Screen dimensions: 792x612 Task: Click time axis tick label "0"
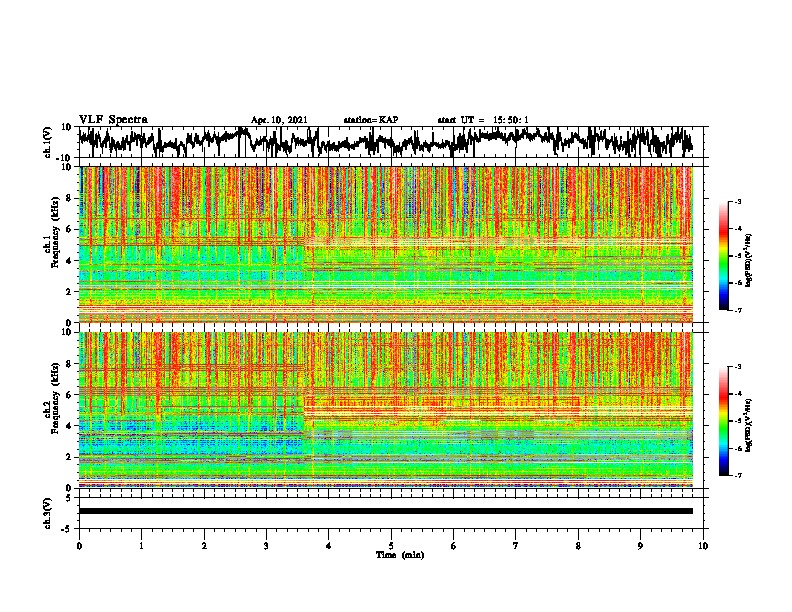79,546
